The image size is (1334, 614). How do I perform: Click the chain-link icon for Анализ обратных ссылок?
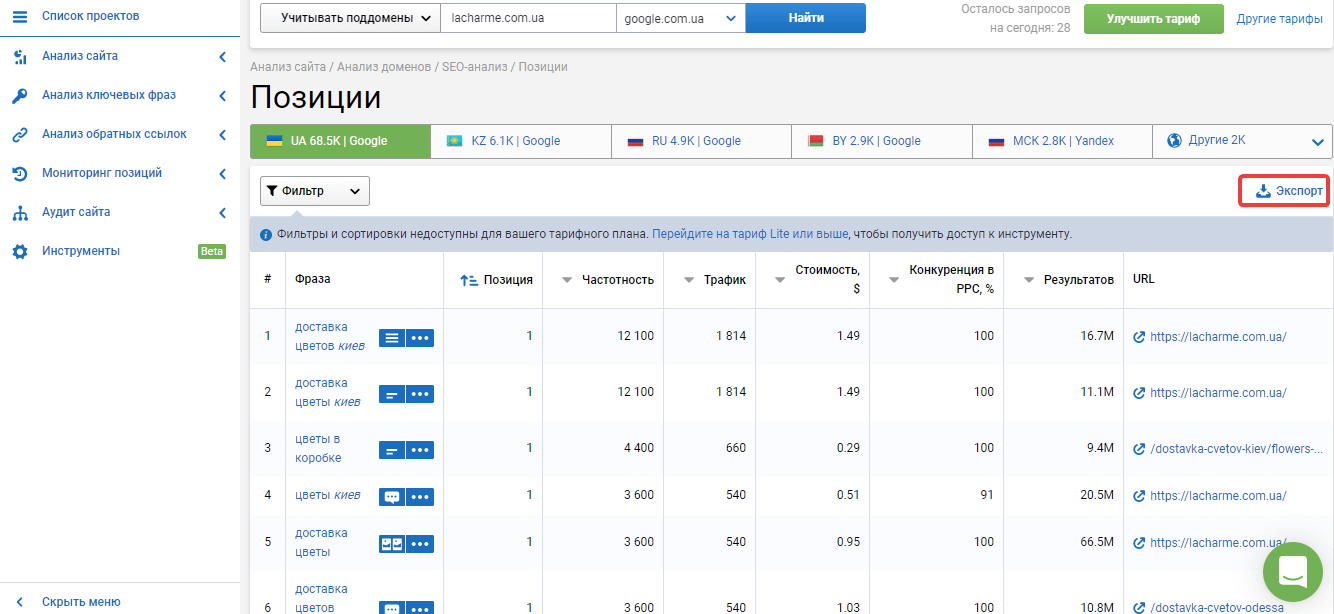pos(20,134)
